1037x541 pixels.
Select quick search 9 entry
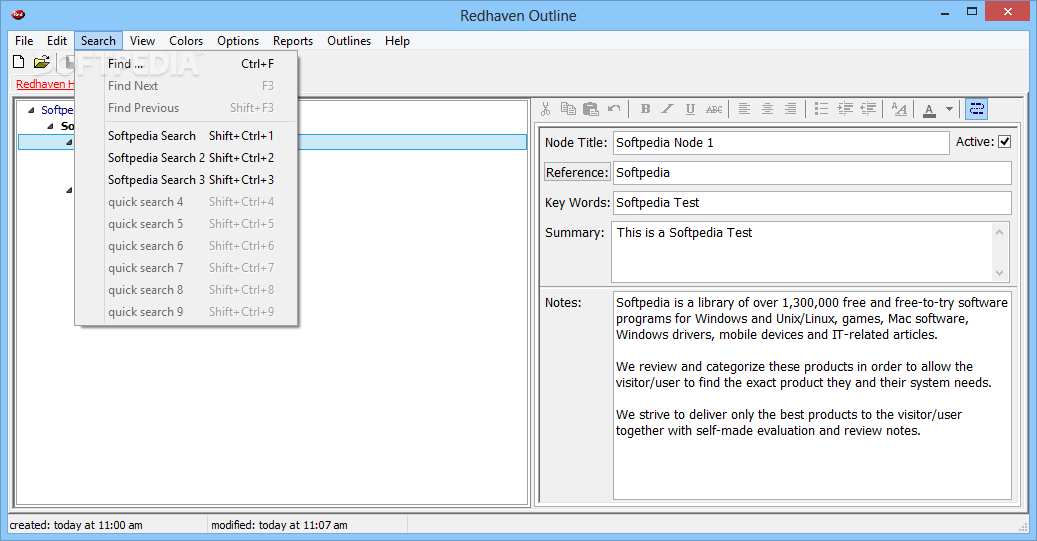coord(187,312)
